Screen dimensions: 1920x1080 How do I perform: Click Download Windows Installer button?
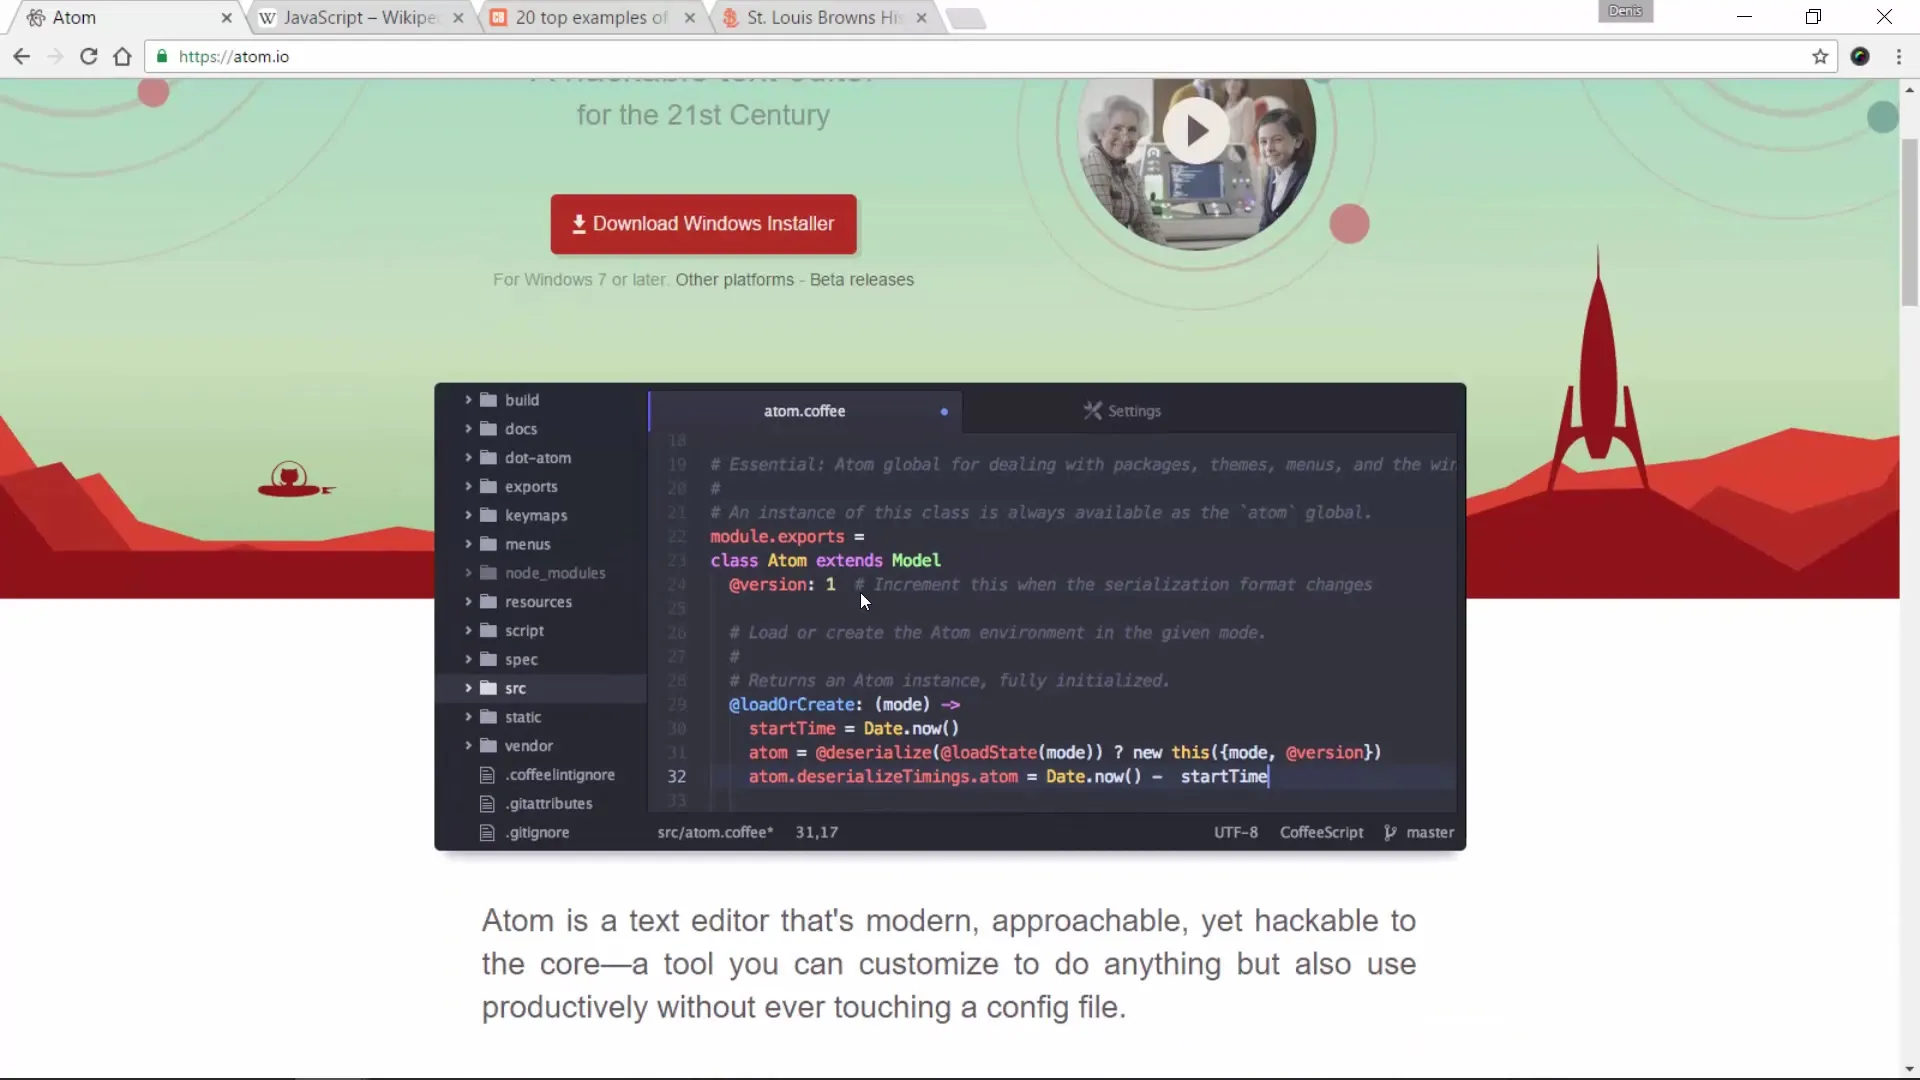click(x=703, y=224)
